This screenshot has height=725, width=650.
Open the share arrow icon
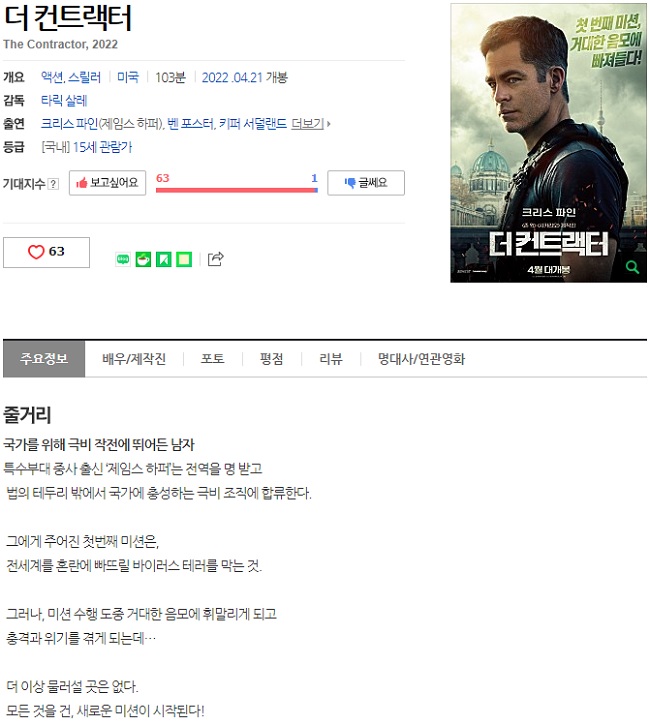pos(215,259)
